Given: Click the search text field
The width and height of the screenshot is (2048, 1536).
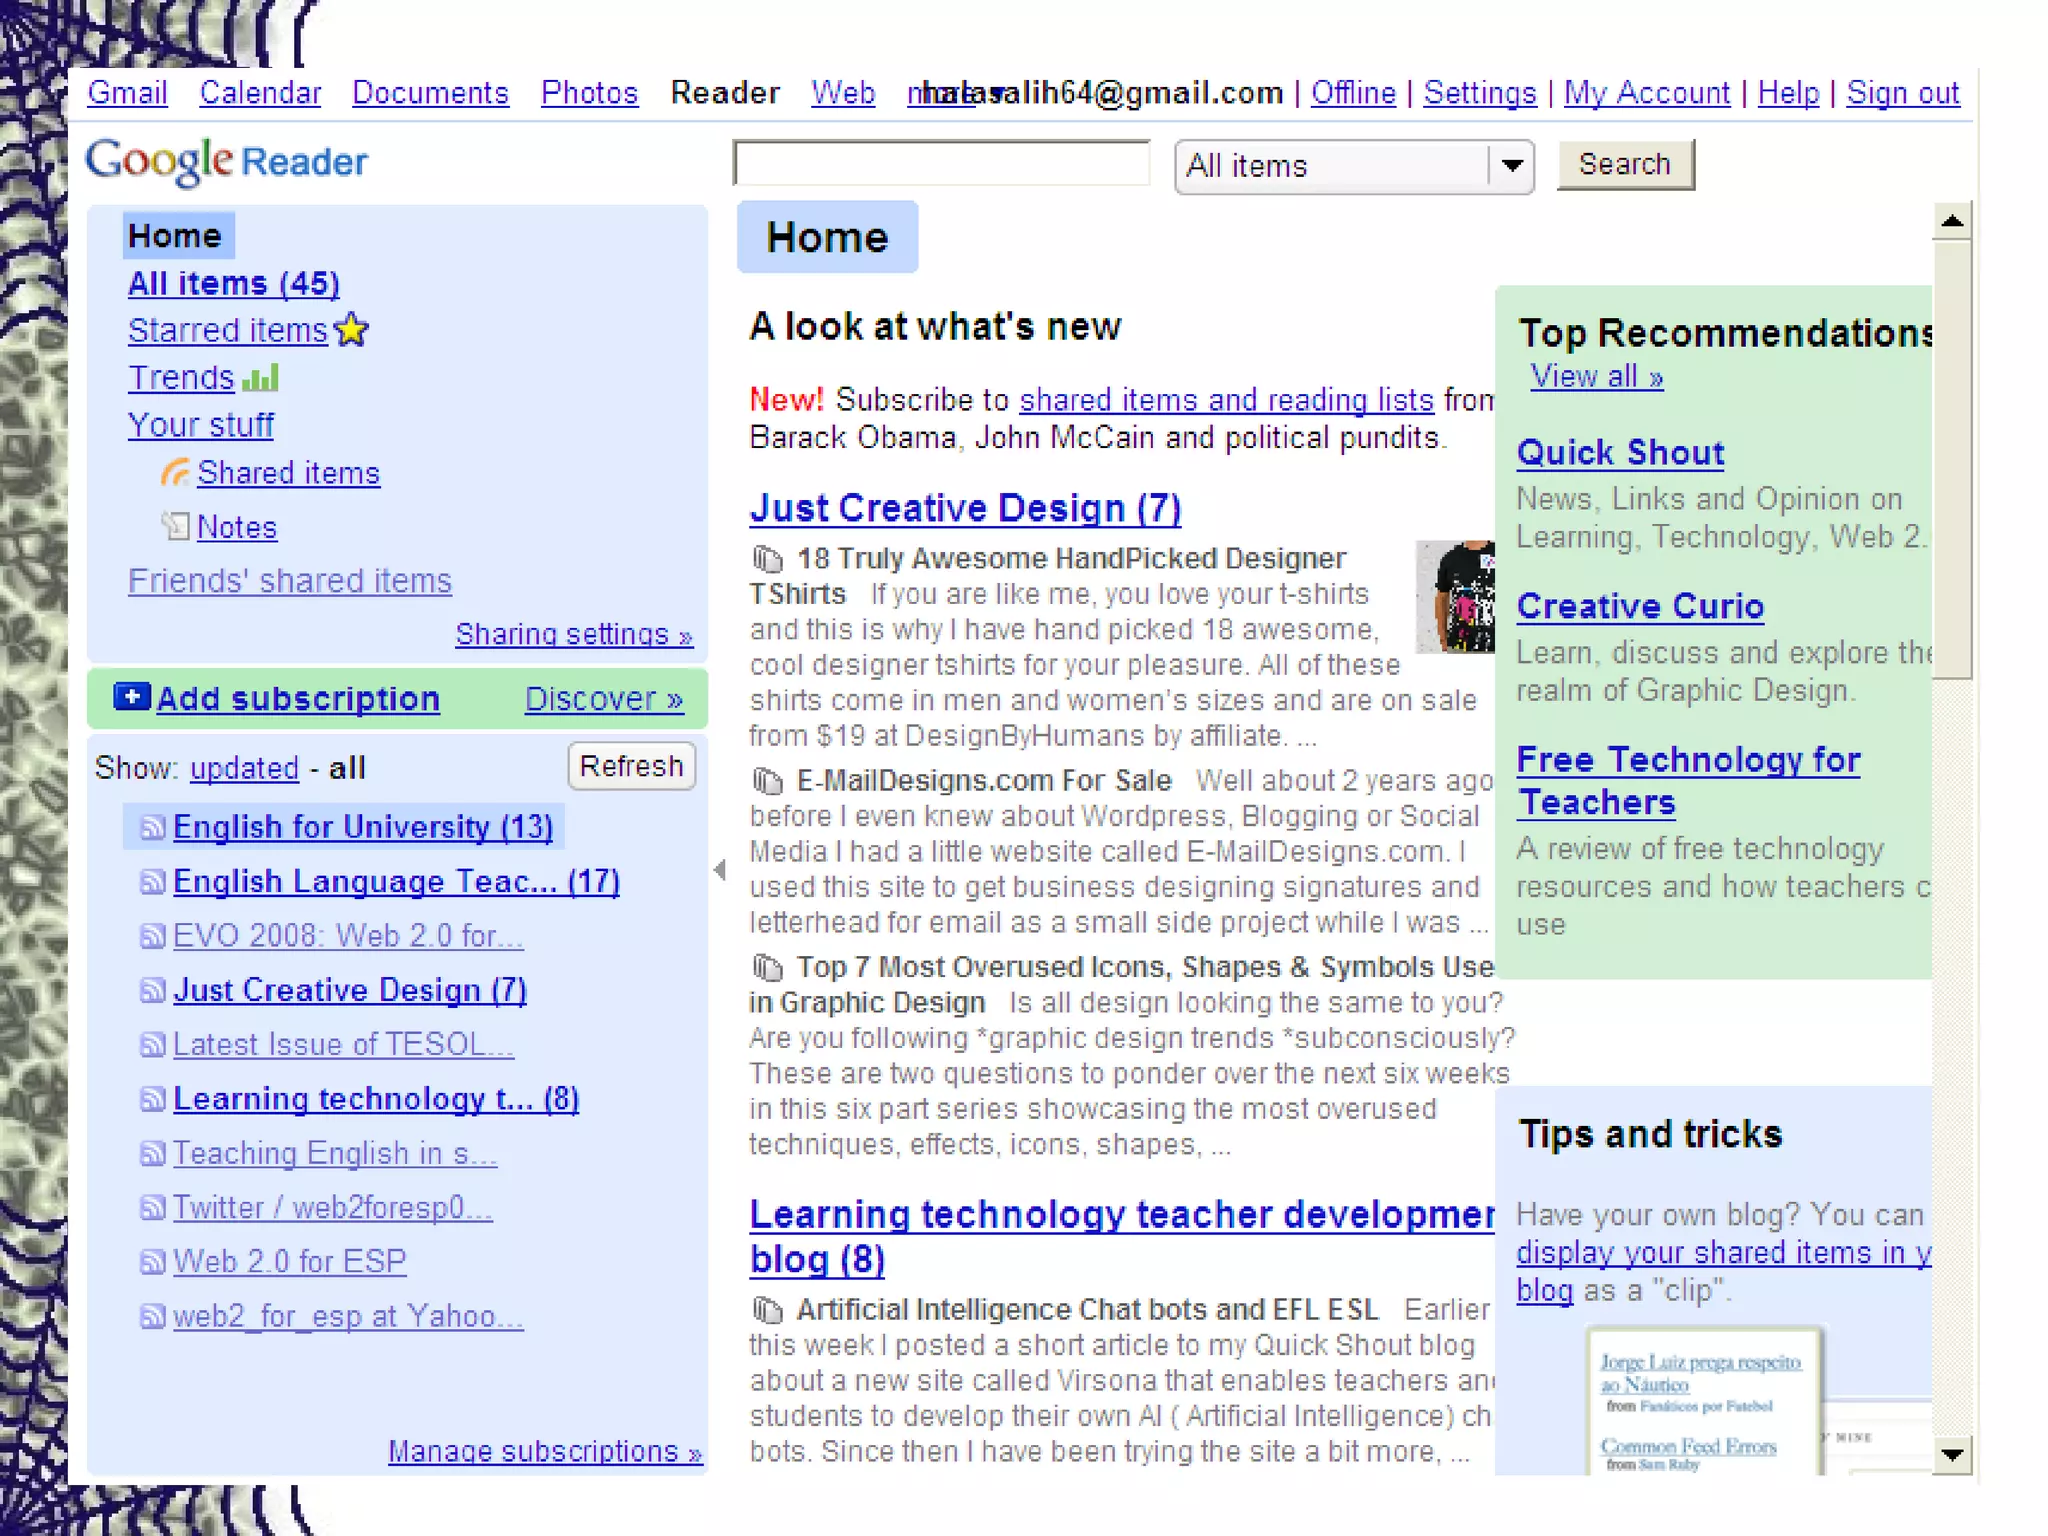Looking at the screenshot, I should pyautogui.click(x=941, y=163).
